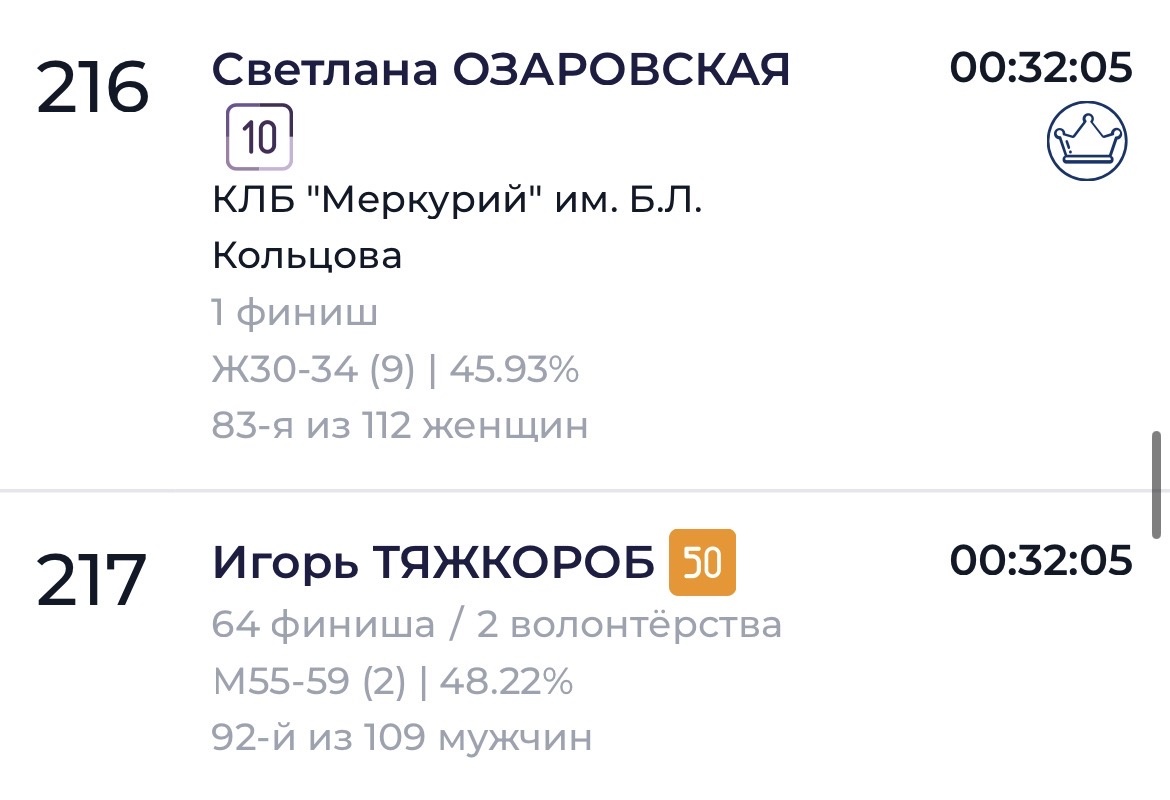This screenshot has width=1170, height=800.
Task: Tap the "2 волонтёрства" text
Action: coord(629,626)
